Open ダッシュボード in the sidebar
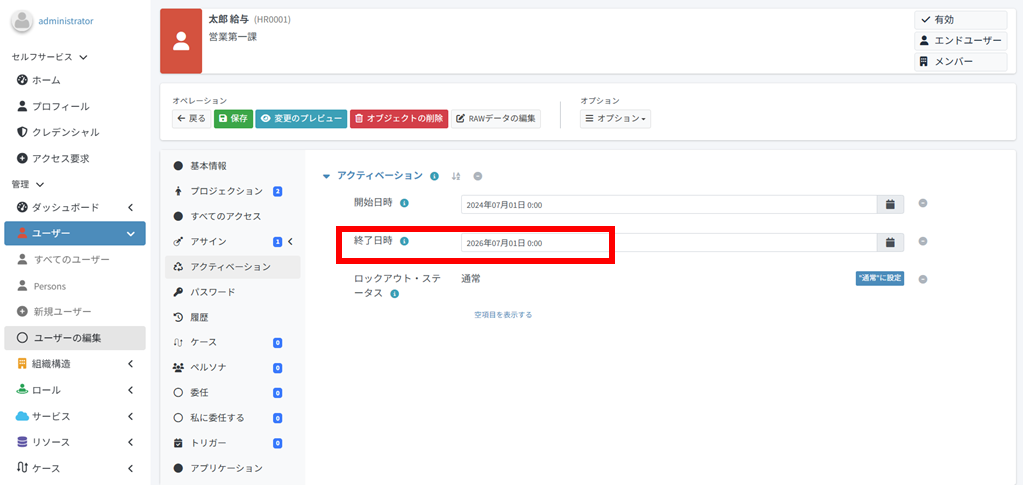 75,207
